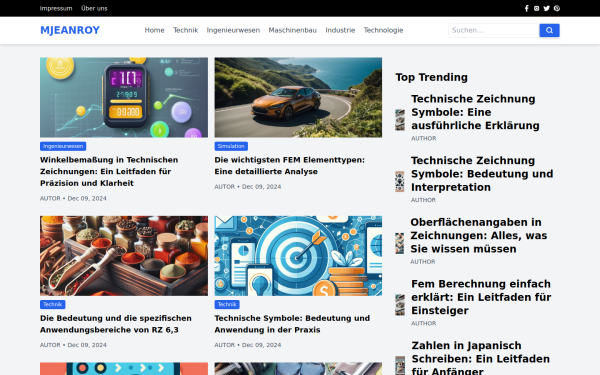This screenshot has height=375, width=600.
Task: Navigate to the Industrie section
Action: (x=340, y=30)
